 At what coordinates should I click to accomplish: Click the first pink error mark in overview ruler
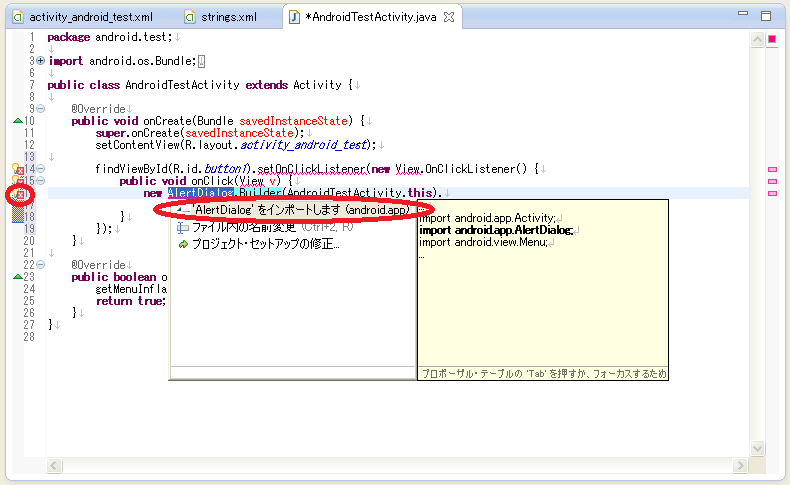[772, 170]
